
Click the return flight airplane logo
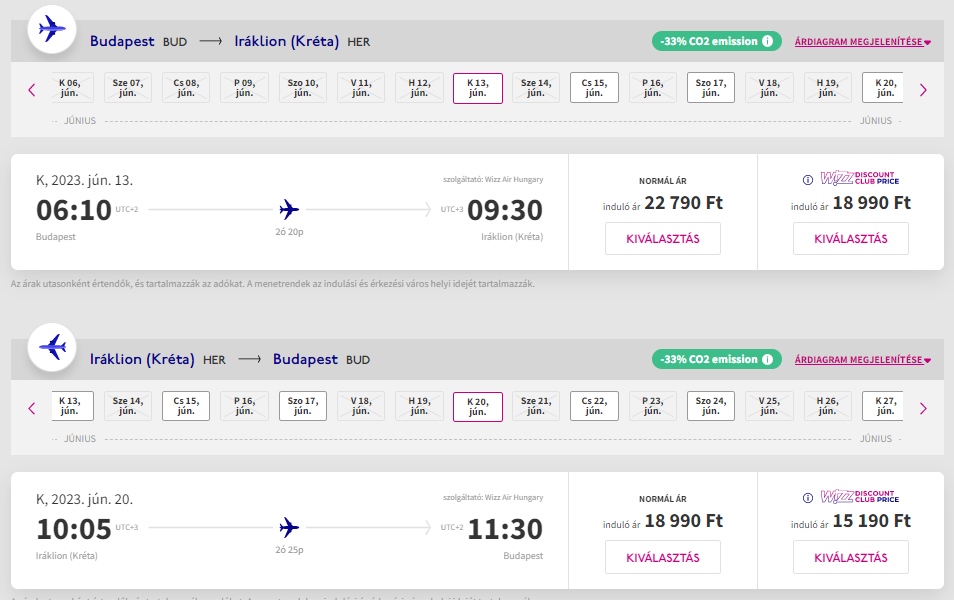(x=52, y=348)
